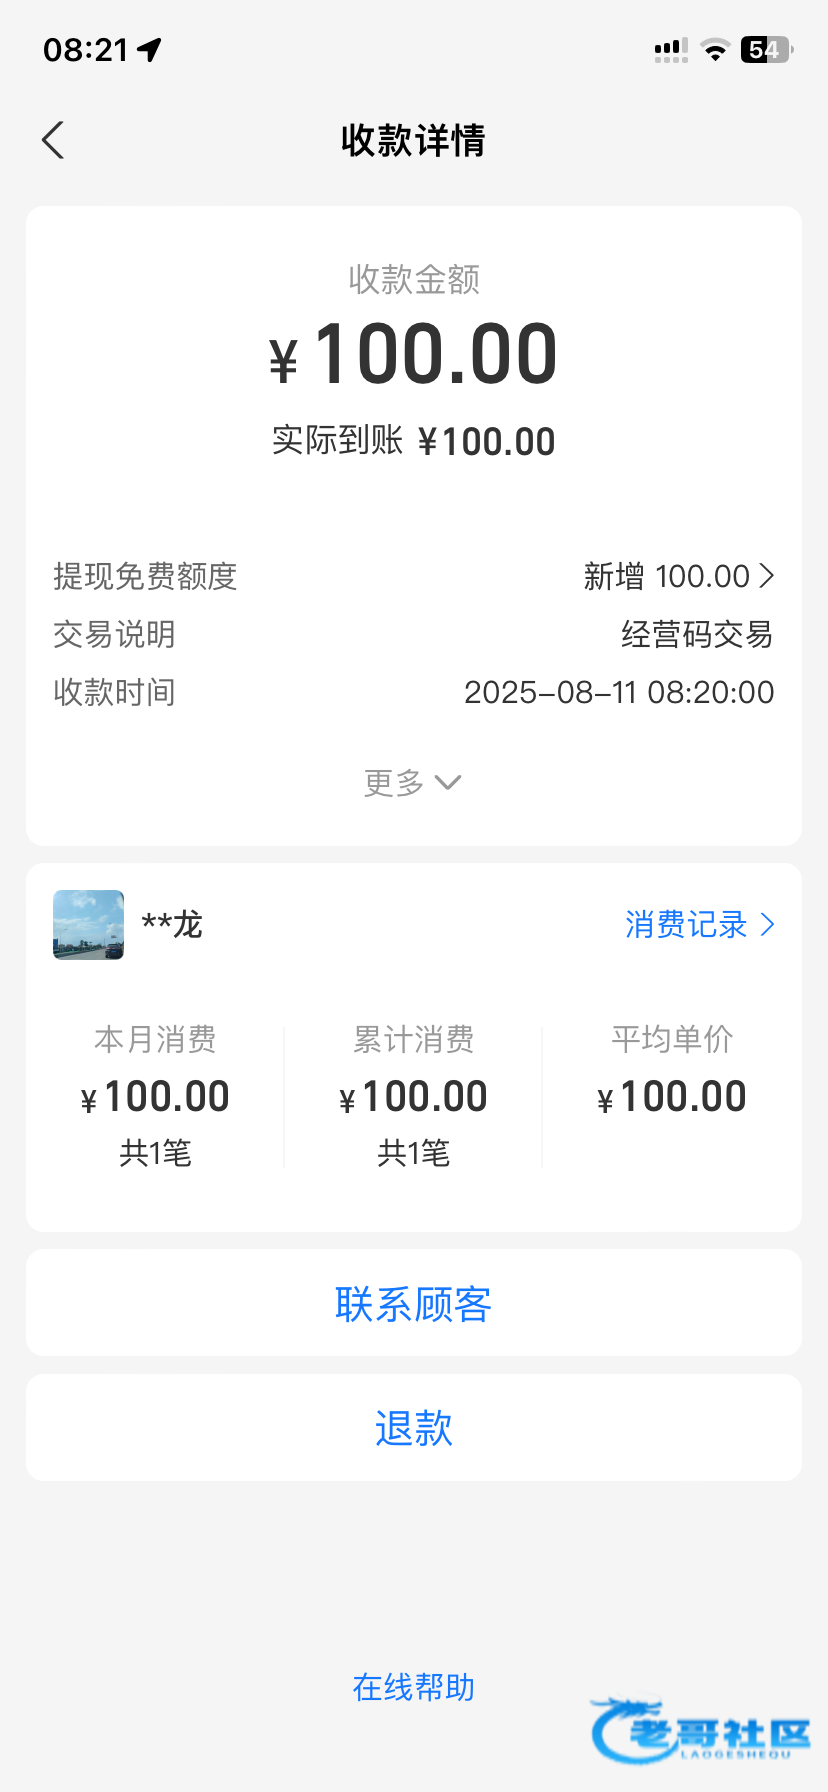Viewport: 828px width, 1792px height.
Task: Tap the customer name **龙
Action: pos(172,925)
